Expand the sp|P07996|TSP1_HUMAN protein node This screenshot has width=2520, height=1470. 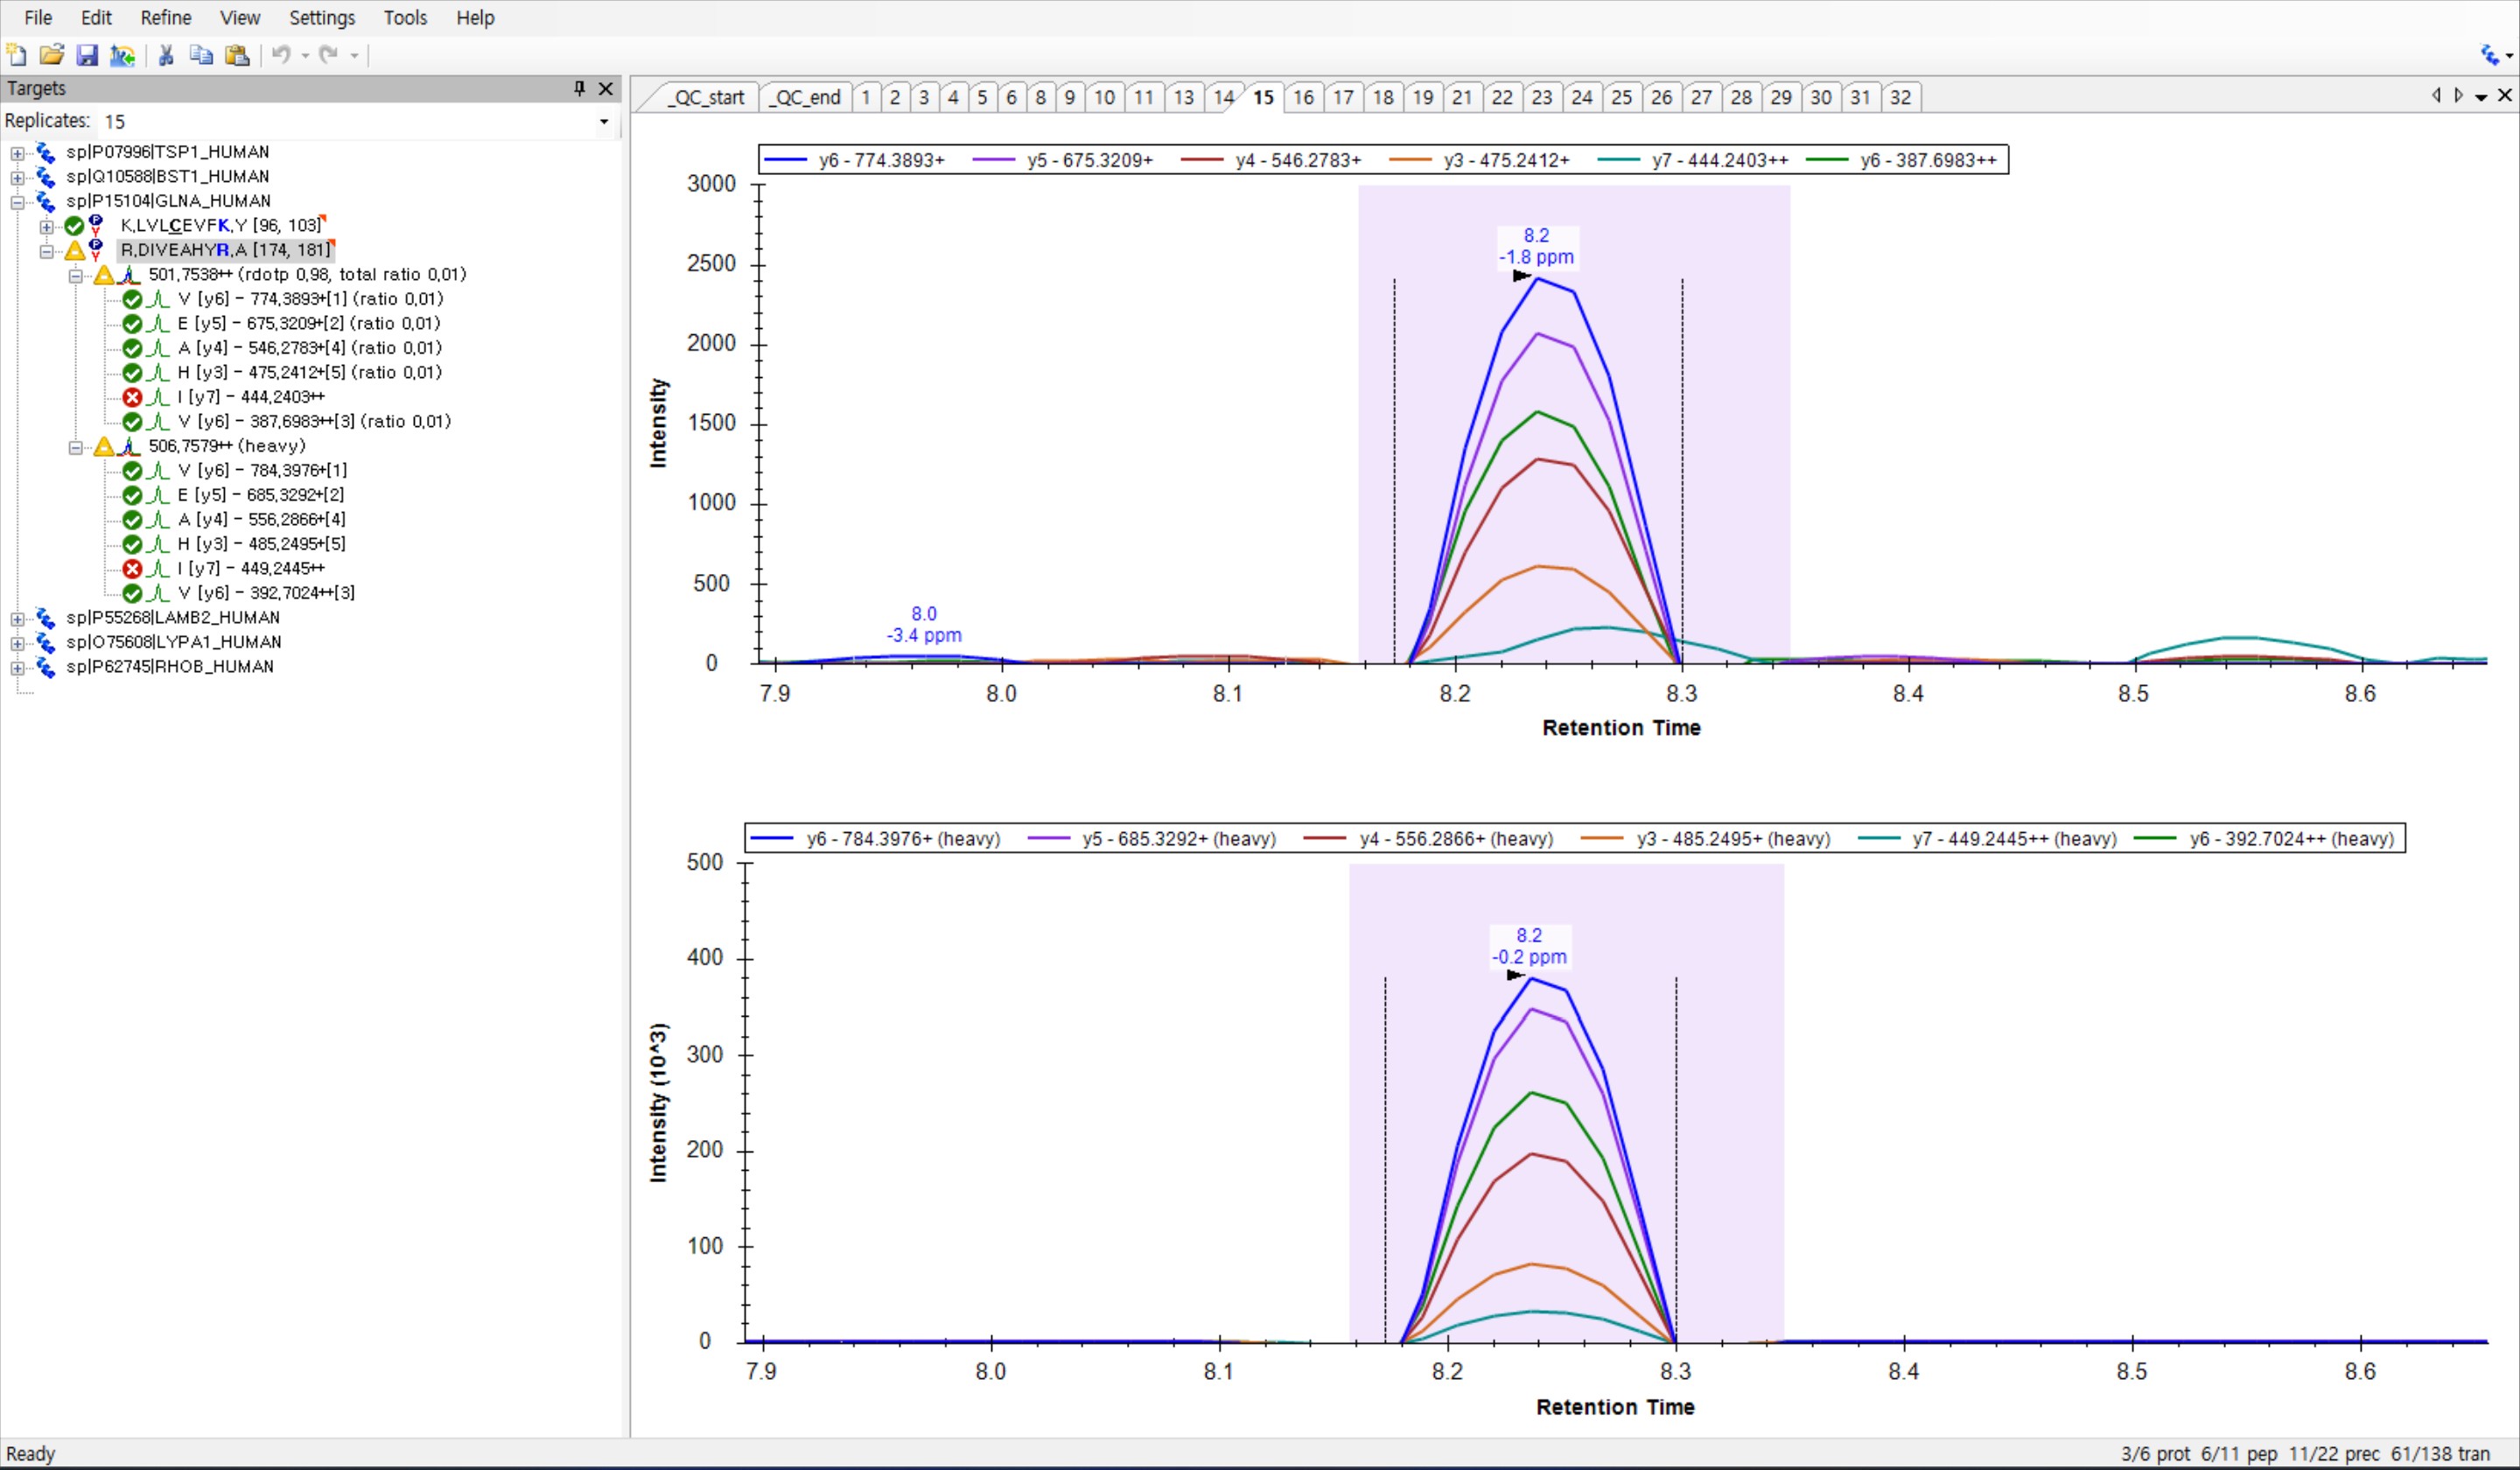click(x=17, y=153)
